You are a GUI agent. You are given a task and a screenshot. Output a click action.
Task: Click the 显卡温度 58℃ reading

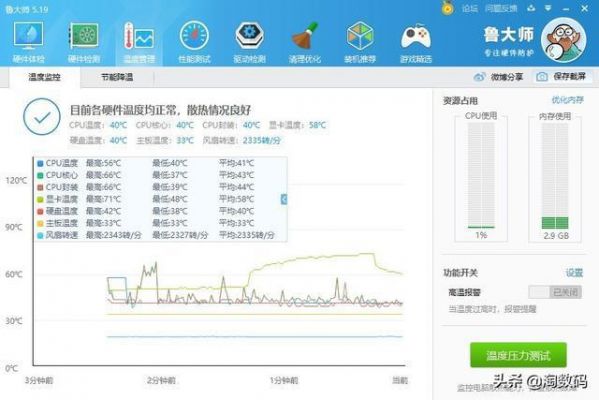coord(297,125)
